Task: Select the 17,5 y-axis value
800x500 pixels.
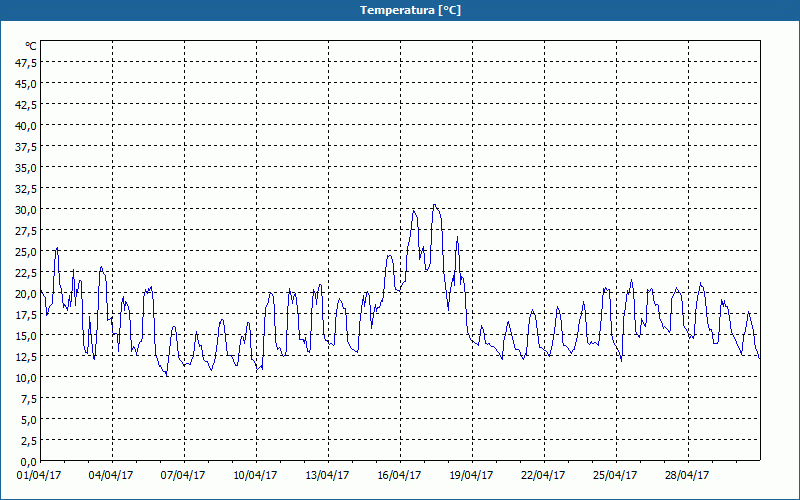Action: pos(26,314)
